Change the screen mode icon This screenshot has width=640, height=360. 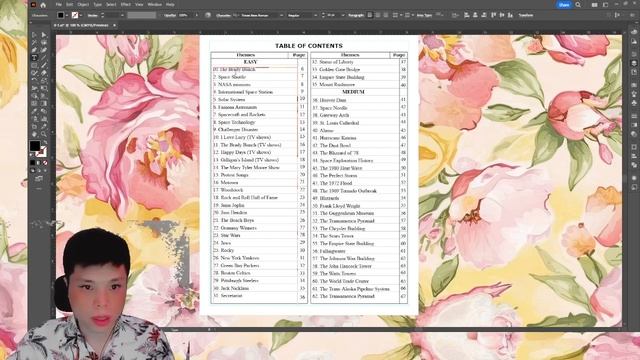click(x=39, y=178)
